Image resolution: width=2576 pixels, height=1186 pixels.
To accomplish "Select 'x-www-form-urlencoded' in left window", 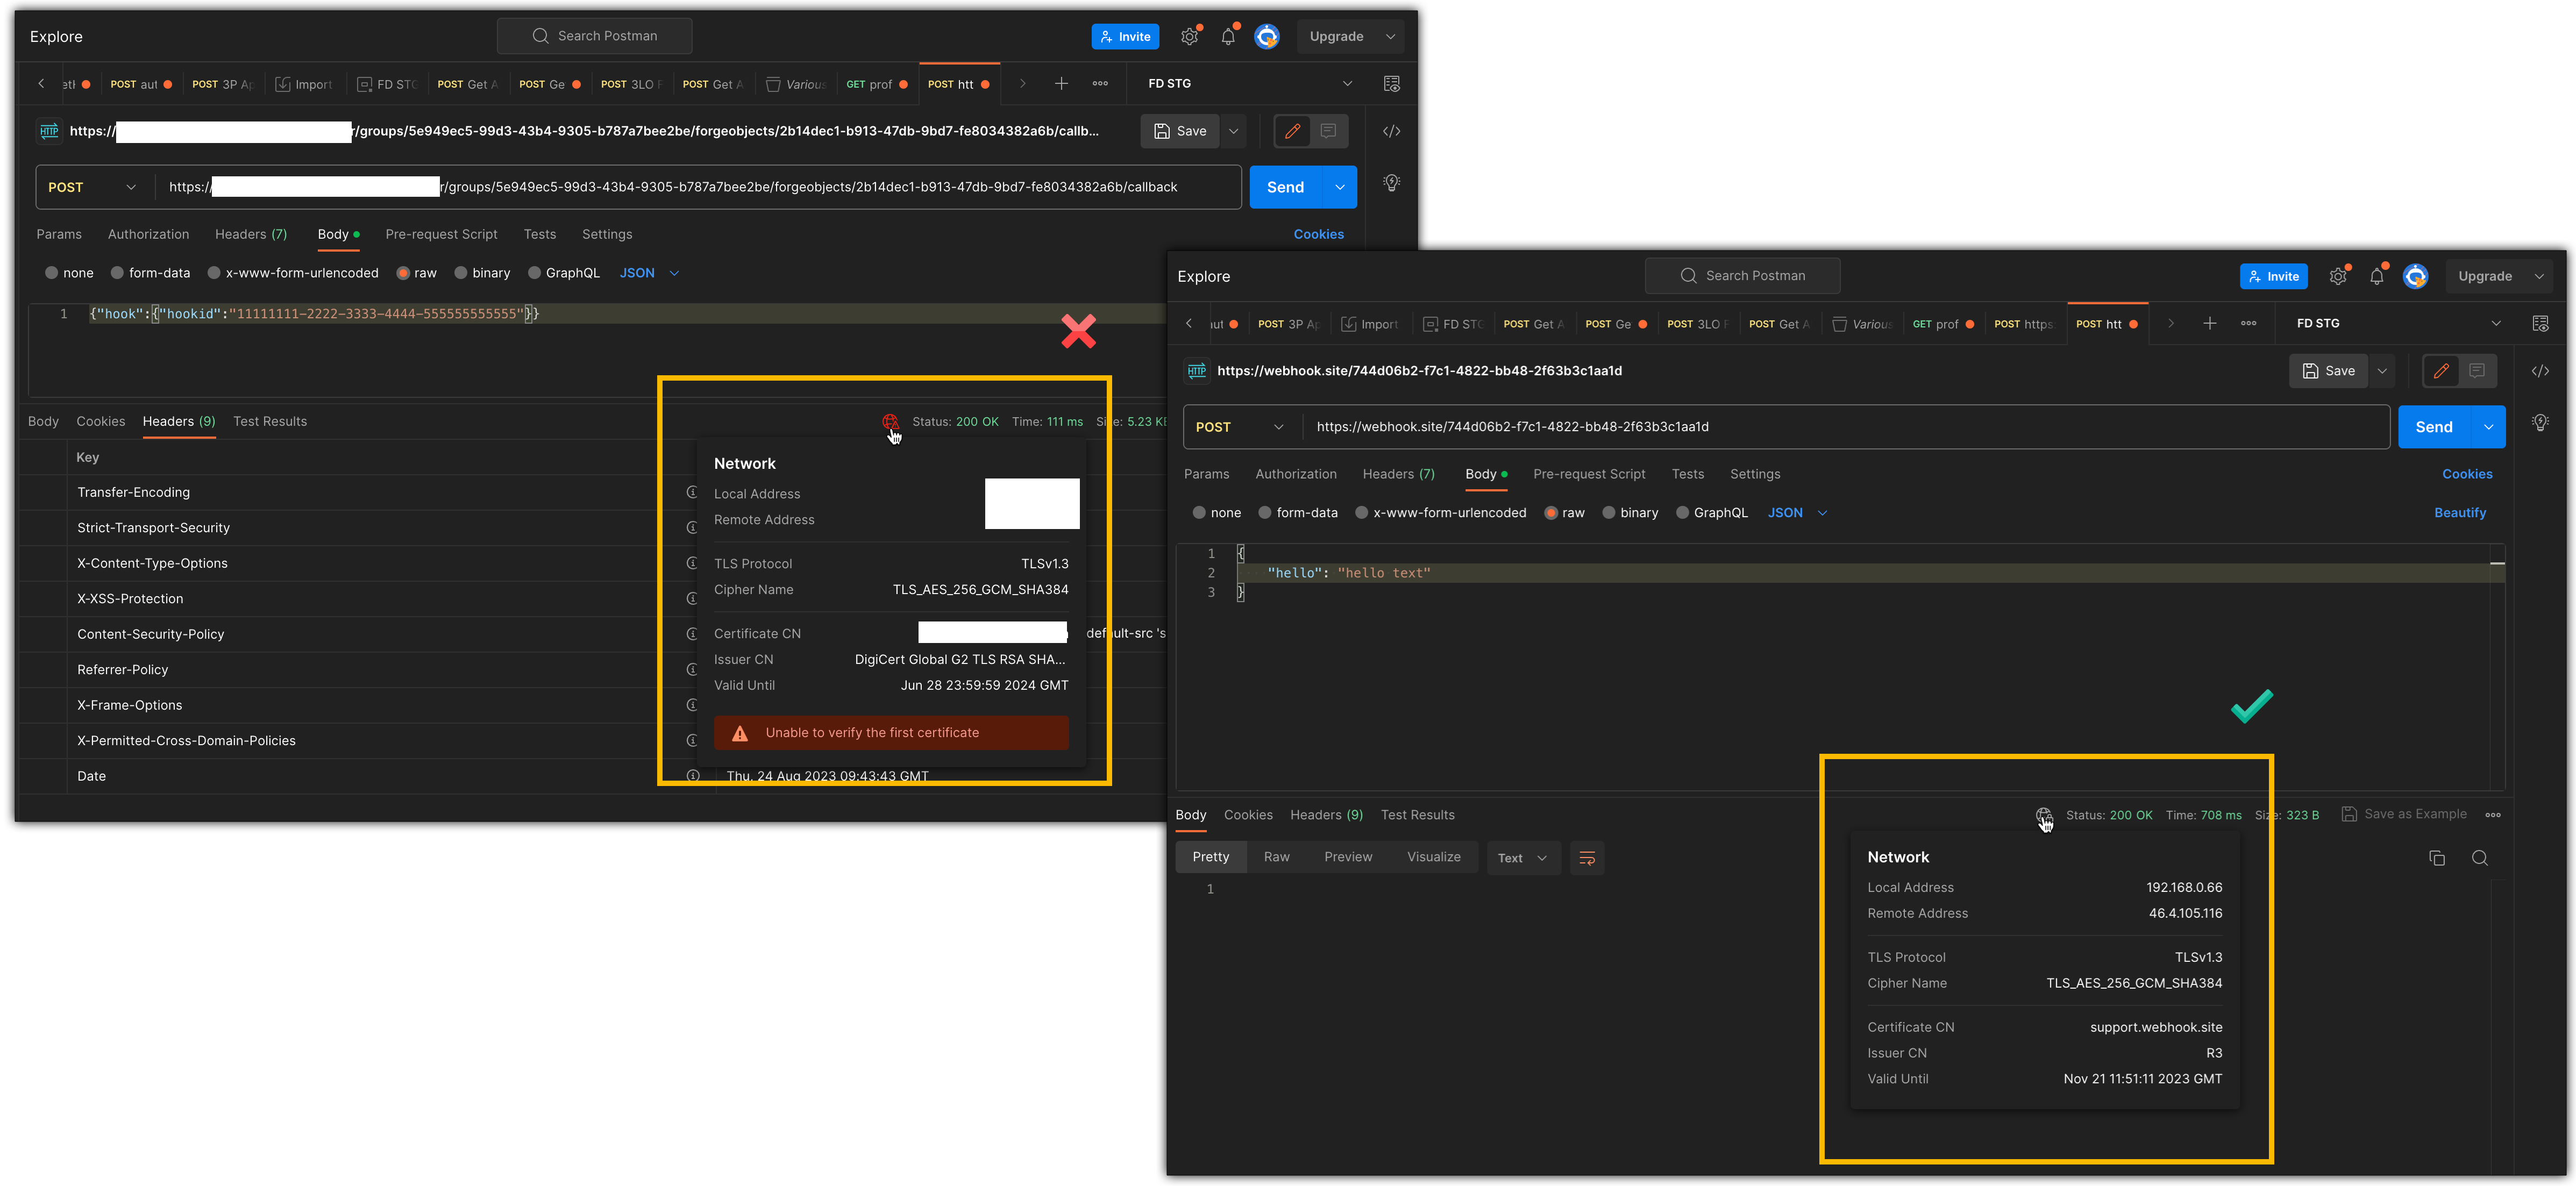I will 293,273.
